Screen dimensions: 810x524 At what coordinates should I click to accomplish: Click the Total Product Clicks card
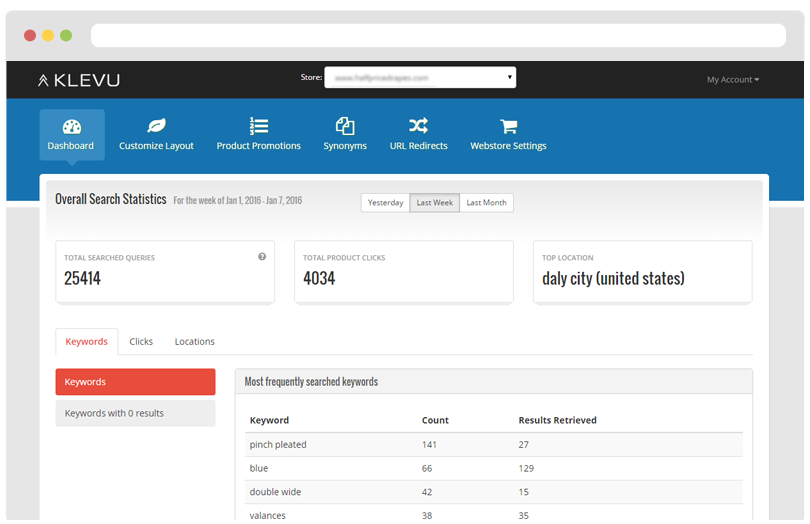(x=404, y=272)
